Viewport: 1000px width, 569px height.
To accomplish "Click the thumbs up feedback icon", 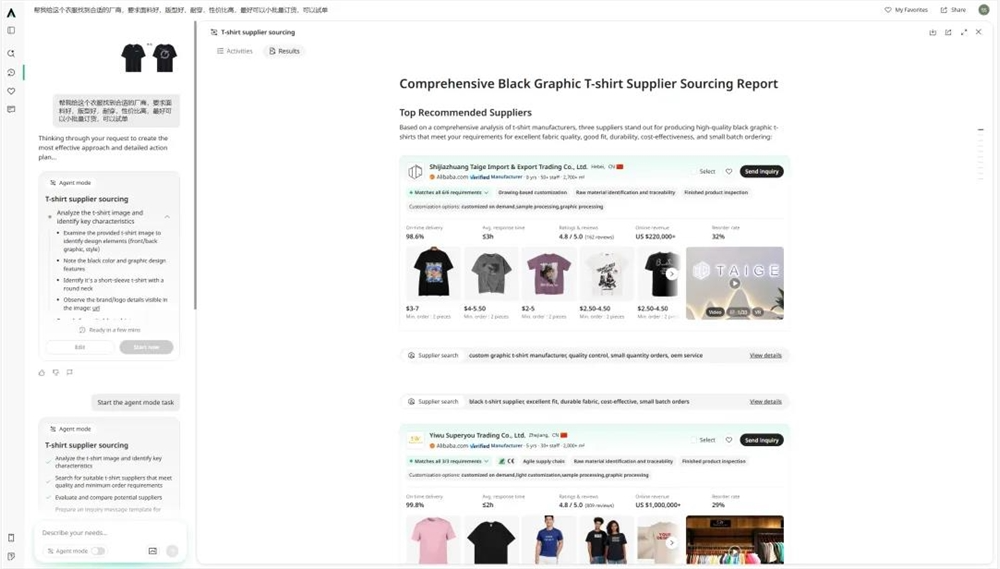I will (x=42, y=373).
